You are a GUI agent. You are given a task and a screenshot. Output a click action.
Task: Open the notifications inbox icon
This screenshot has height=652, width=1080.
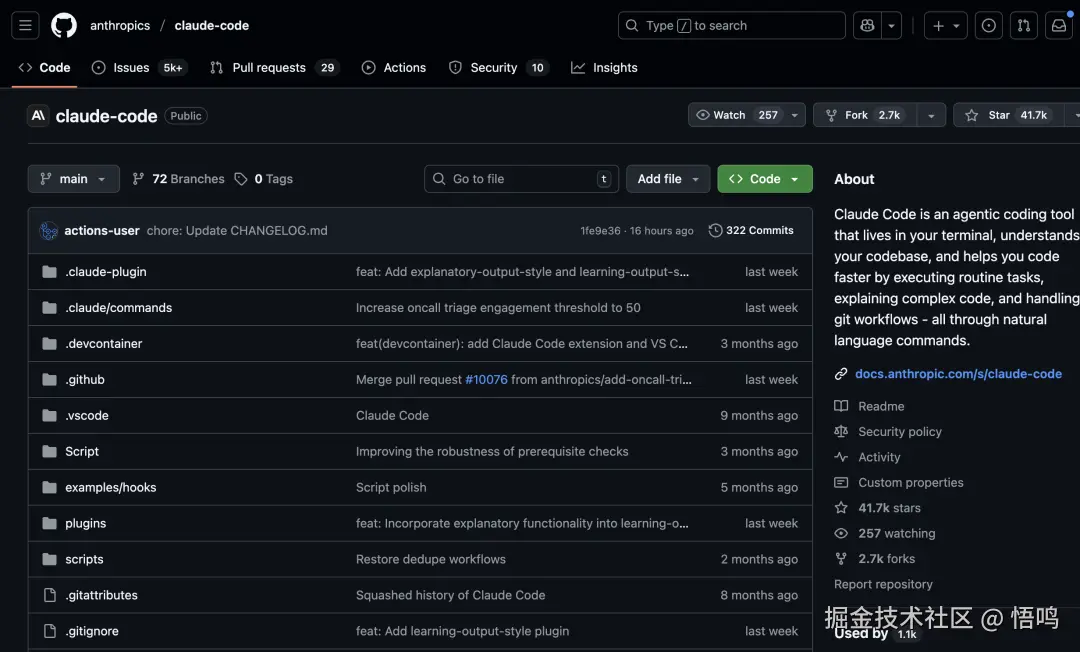(1059, 25)
